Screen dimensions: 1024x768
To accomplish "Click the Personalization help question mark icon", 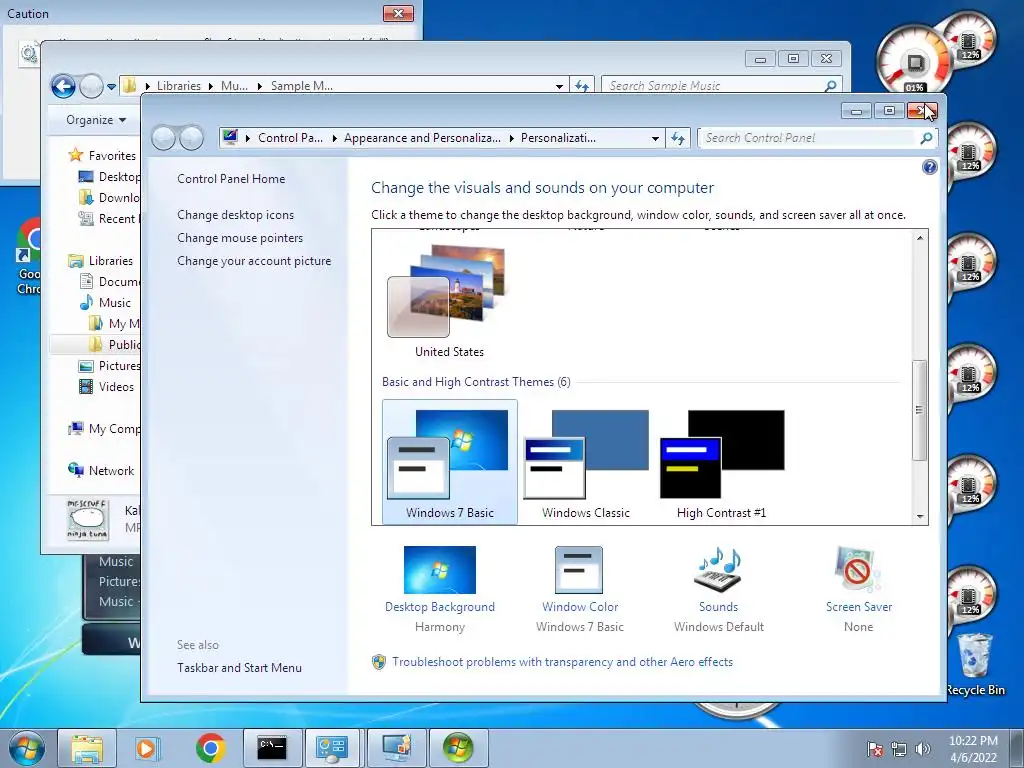I will tap(929, 167).
